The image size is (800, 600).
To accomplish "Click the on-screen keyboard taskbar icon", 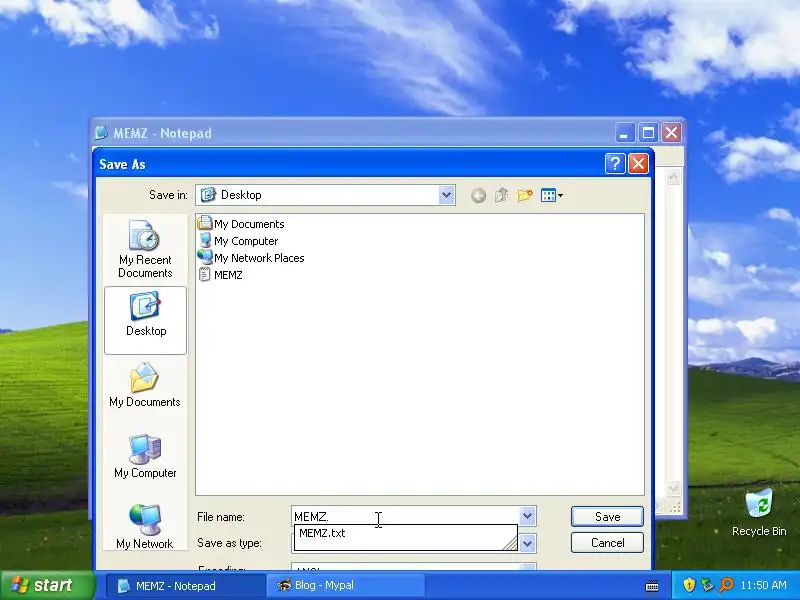I will tap(652, 586).
